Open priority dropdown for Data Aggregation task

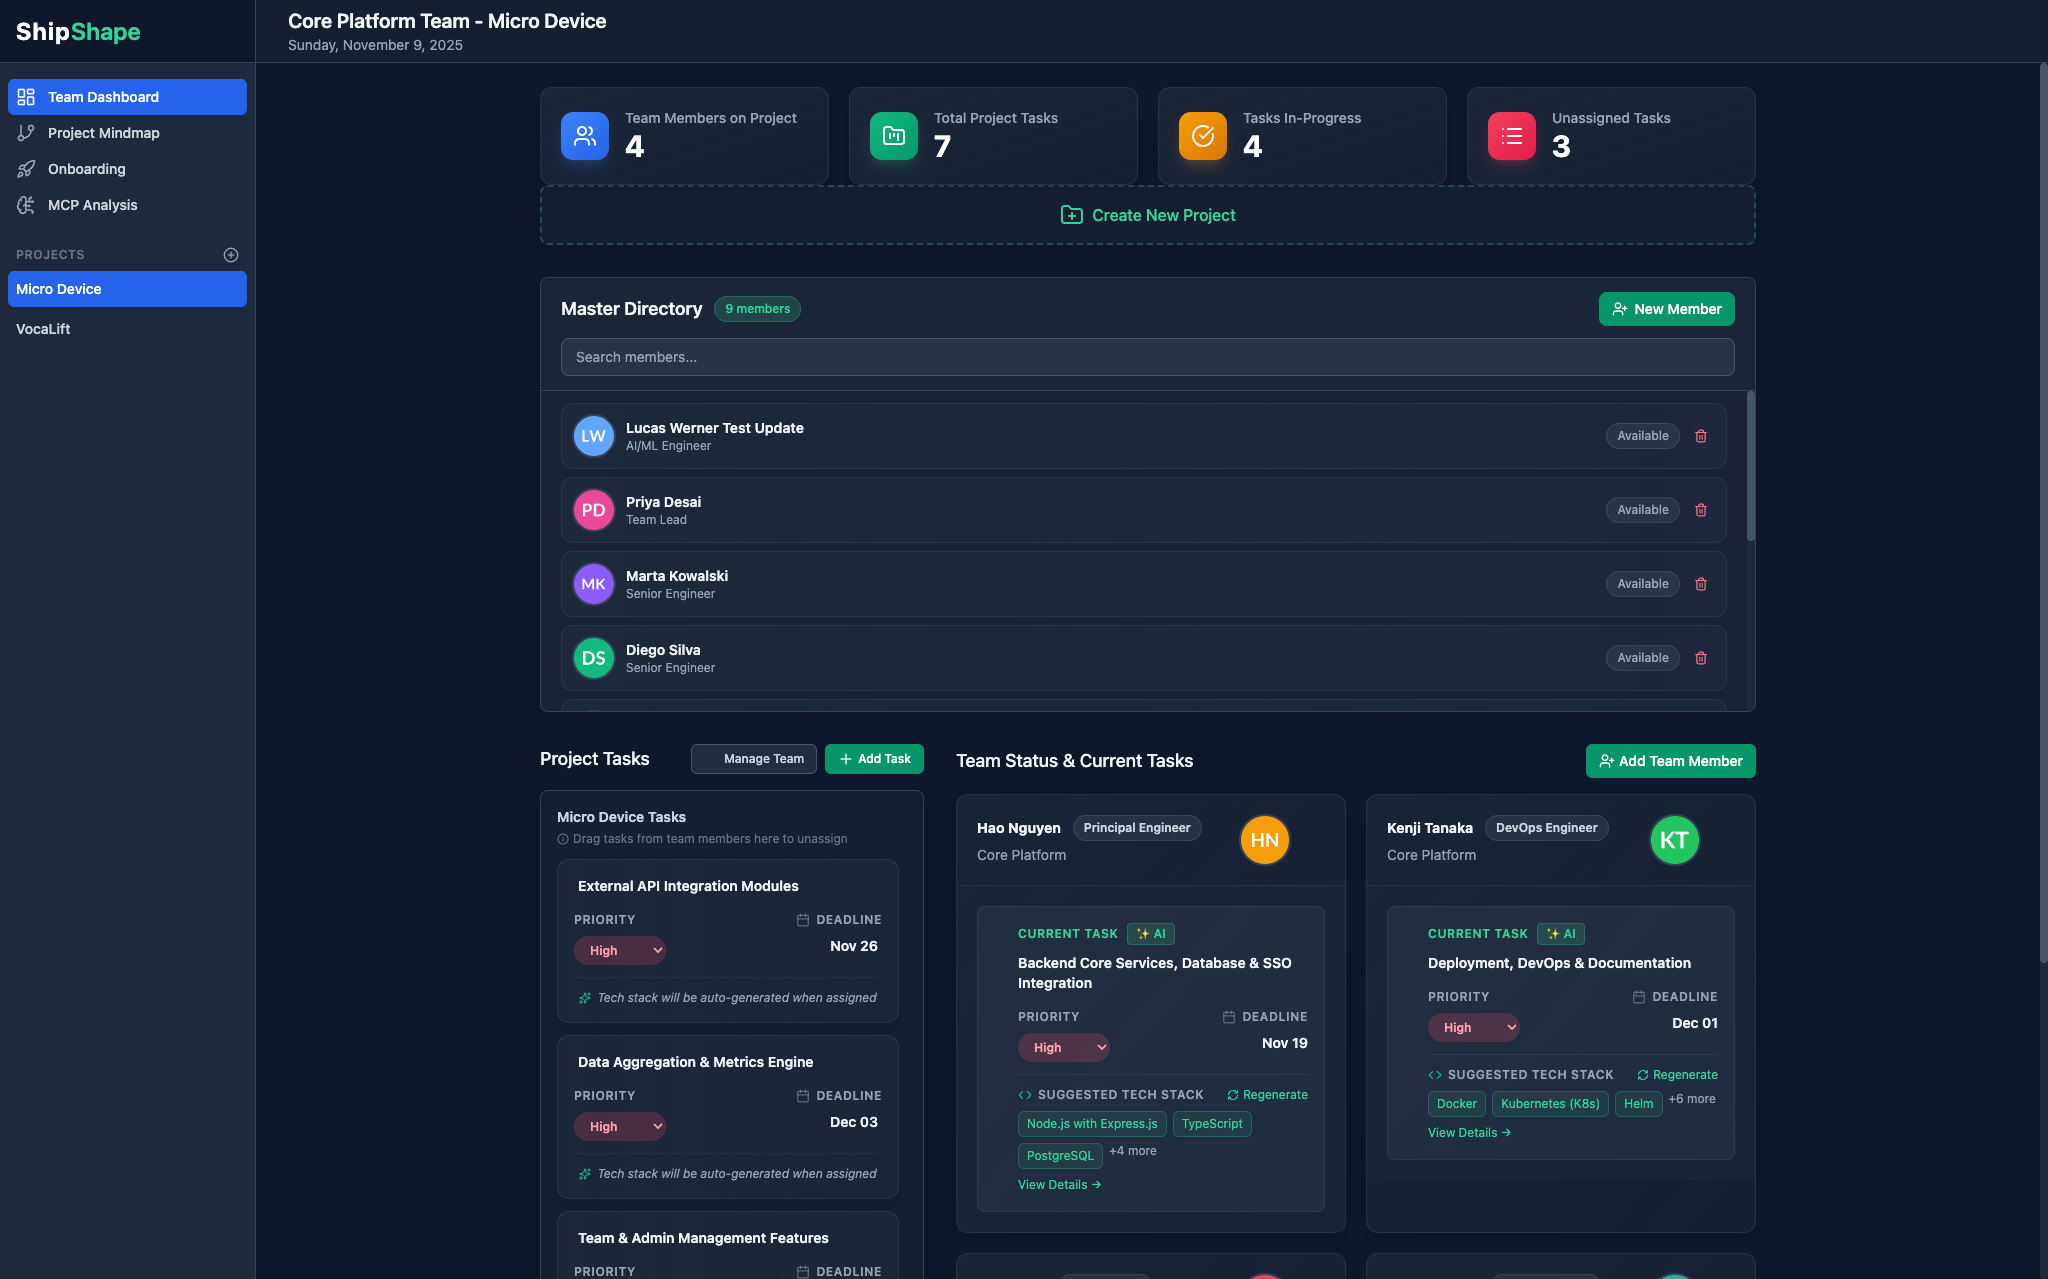click(620, 1127)
